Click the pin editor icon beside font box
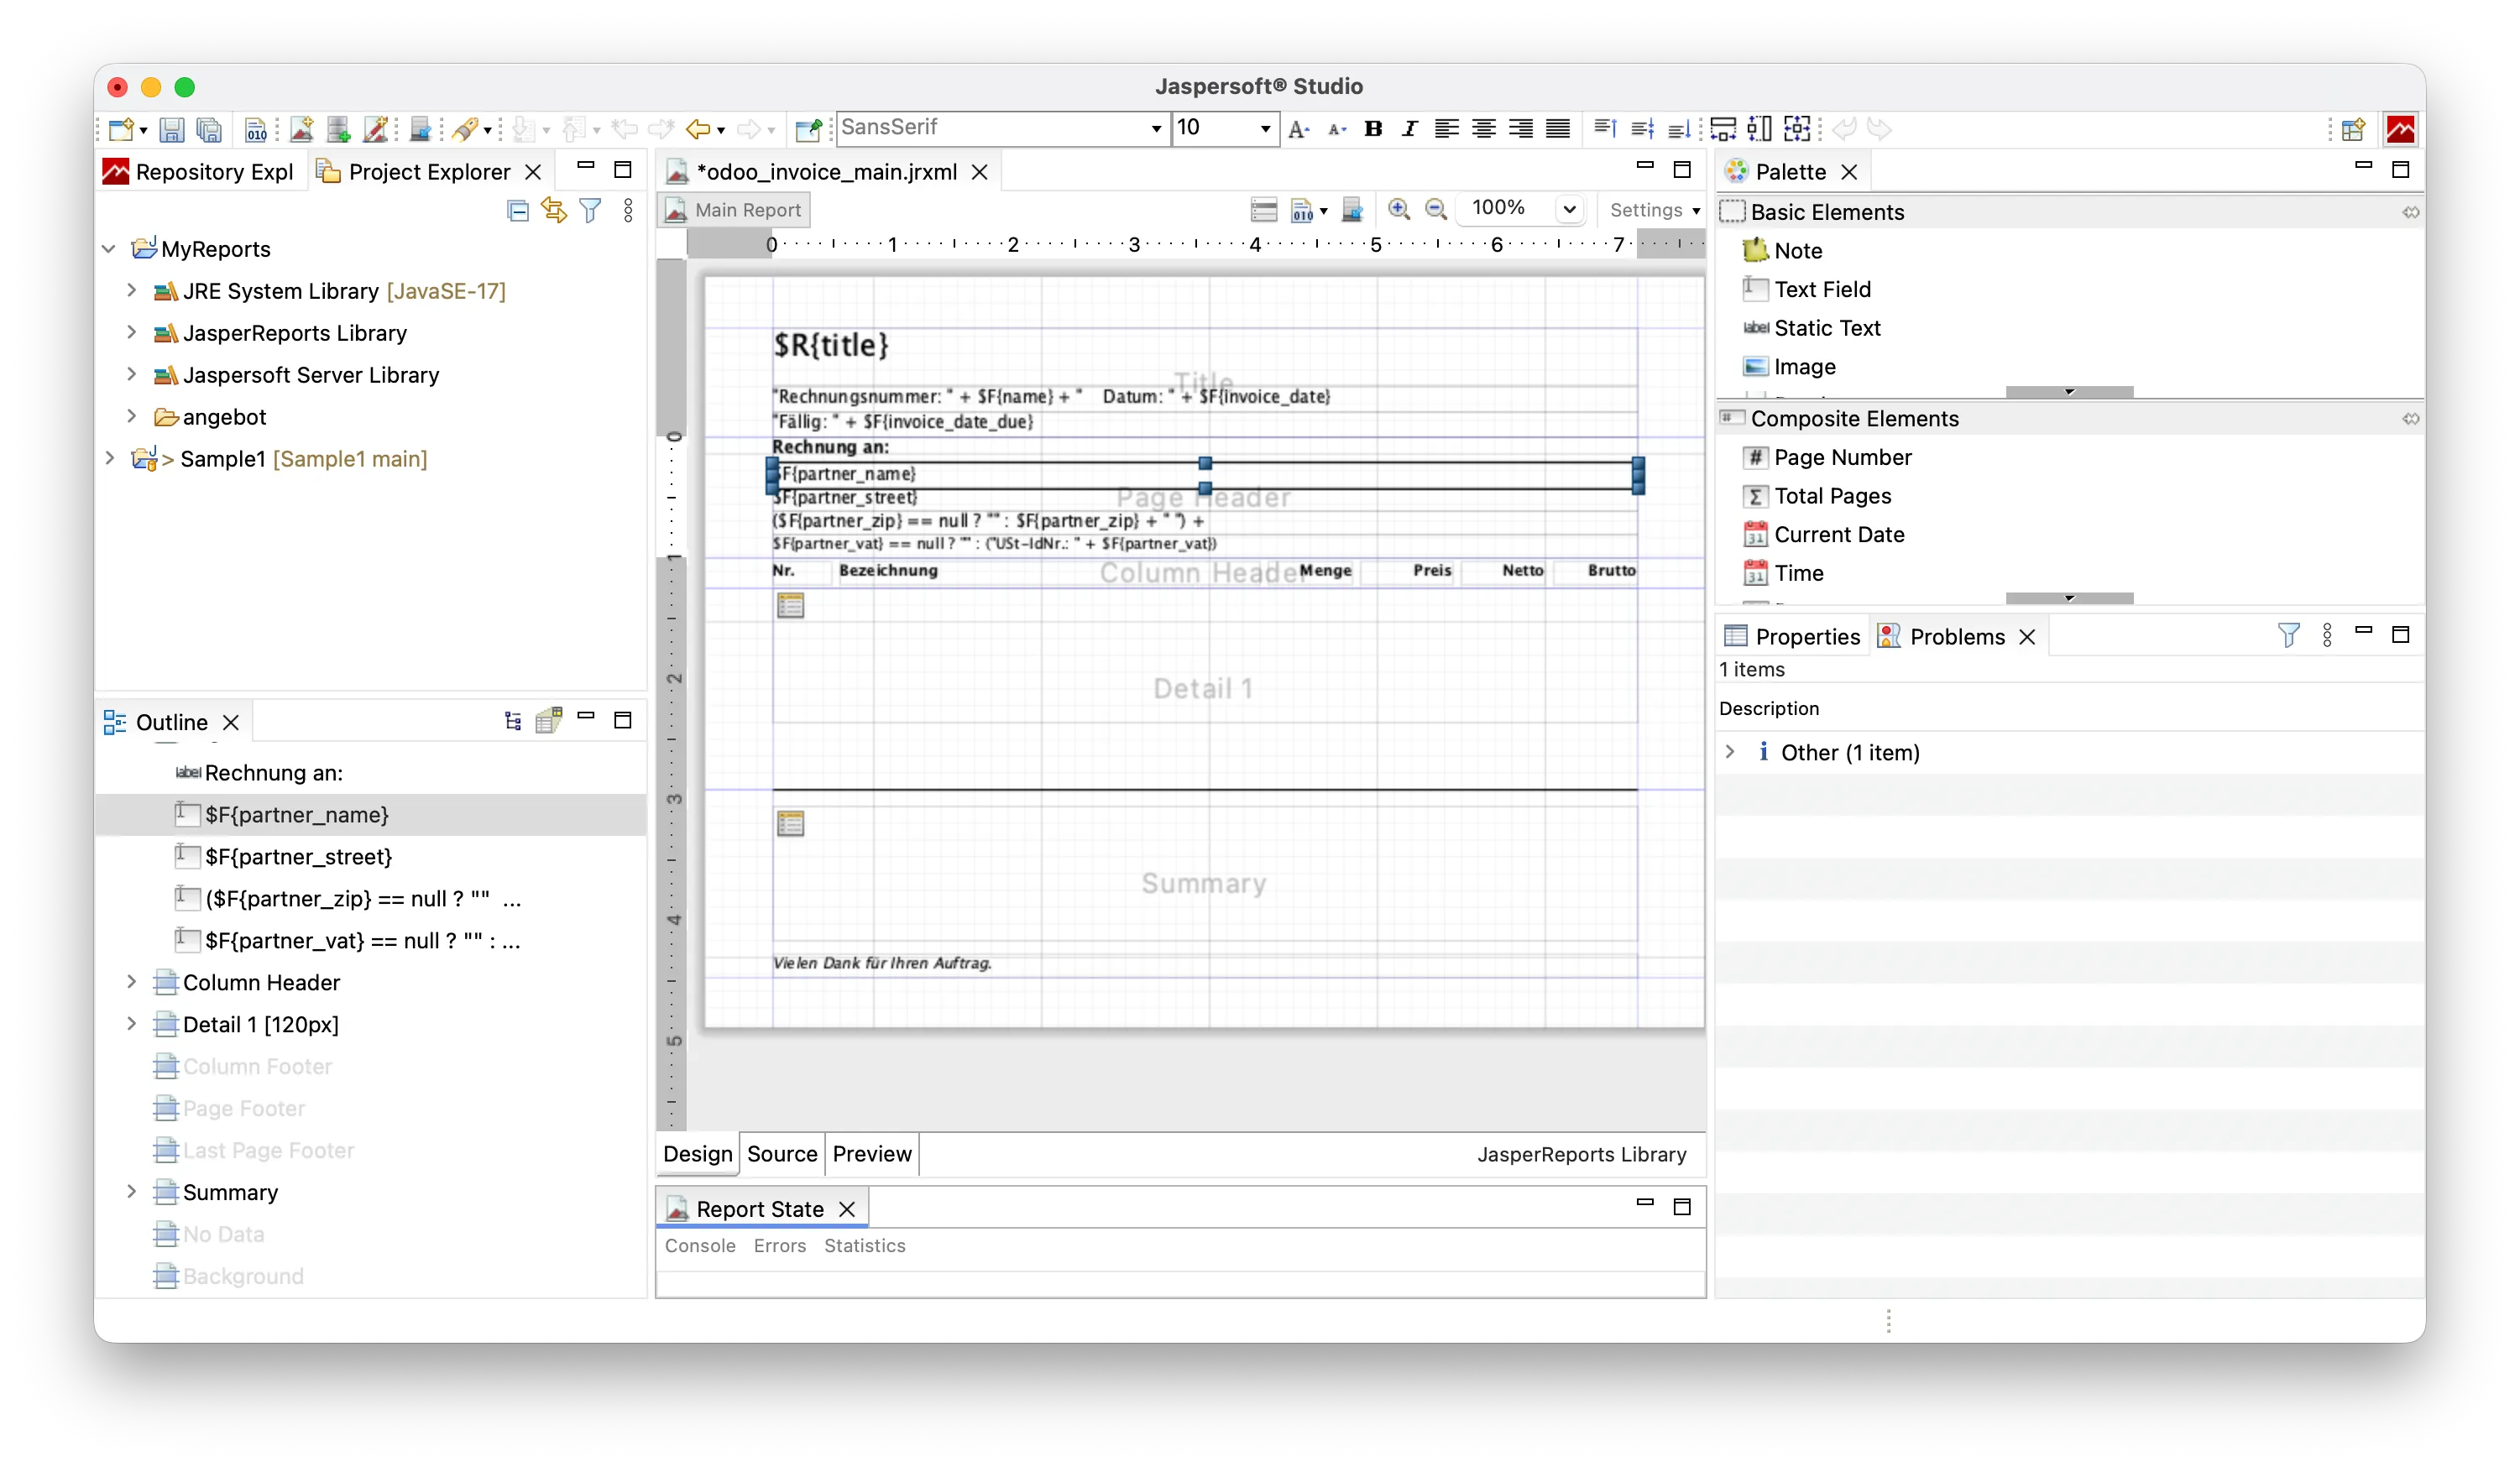 [x=808, y=129]
